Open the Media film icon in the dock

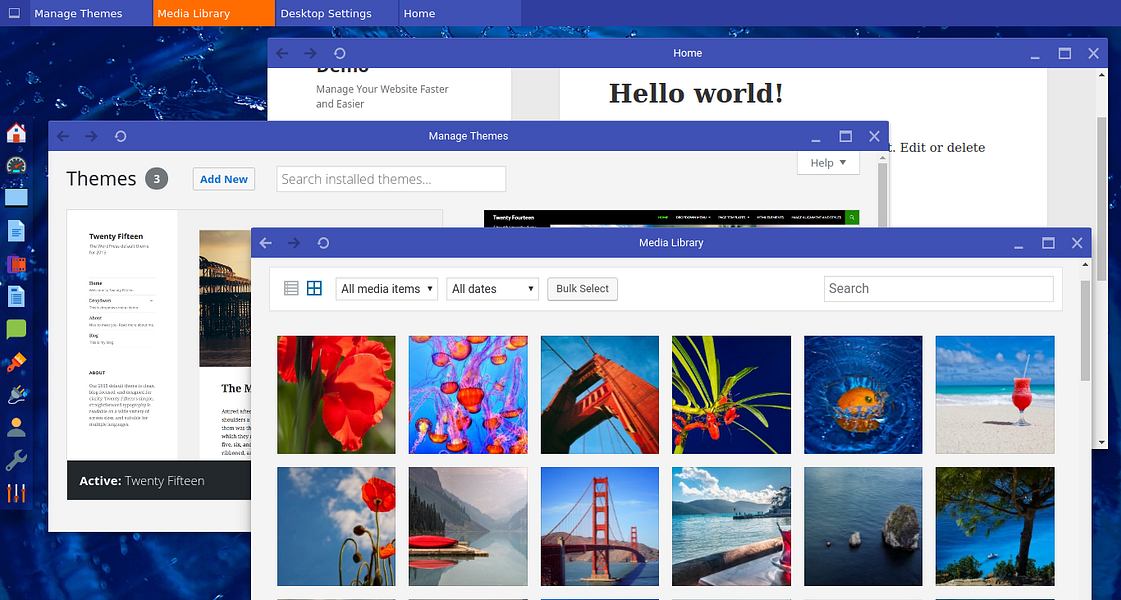[x=16, y=264]
